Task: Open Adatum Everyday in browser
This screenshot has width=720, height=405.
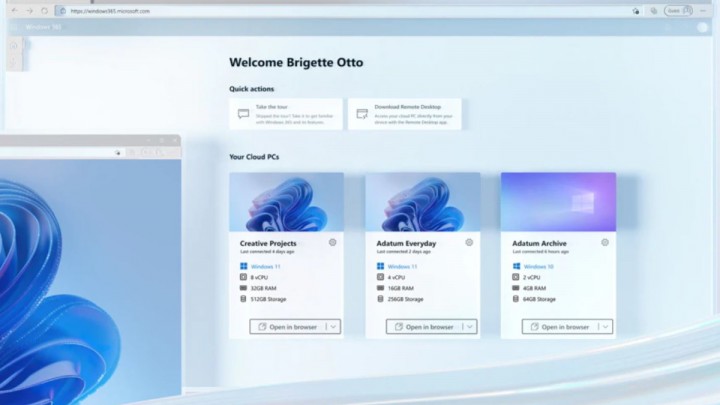Action: [x=423, y=327]
